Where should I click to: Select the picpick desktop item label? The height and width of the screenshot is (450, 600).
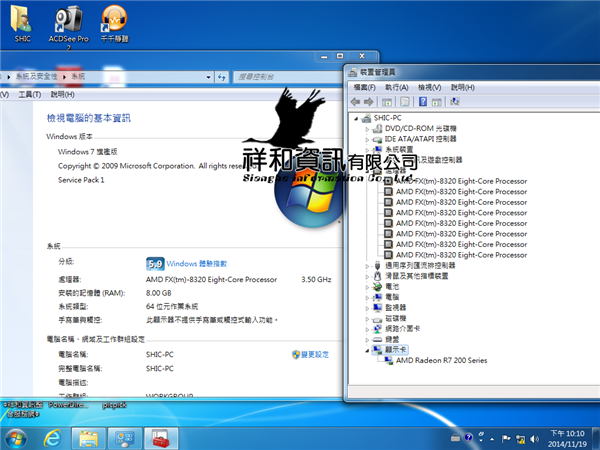114,405
